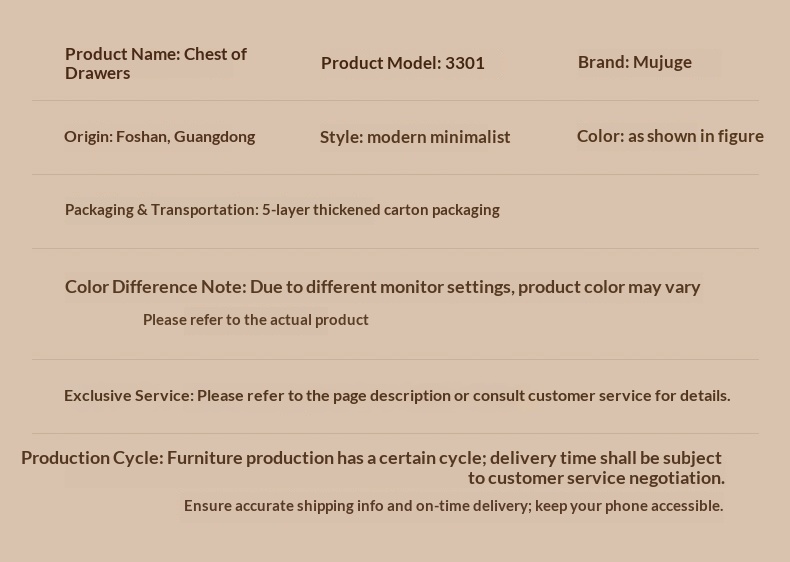790x562 pixels.
Task: Click "Please refer to the actual product"
Action: [255, 320]
